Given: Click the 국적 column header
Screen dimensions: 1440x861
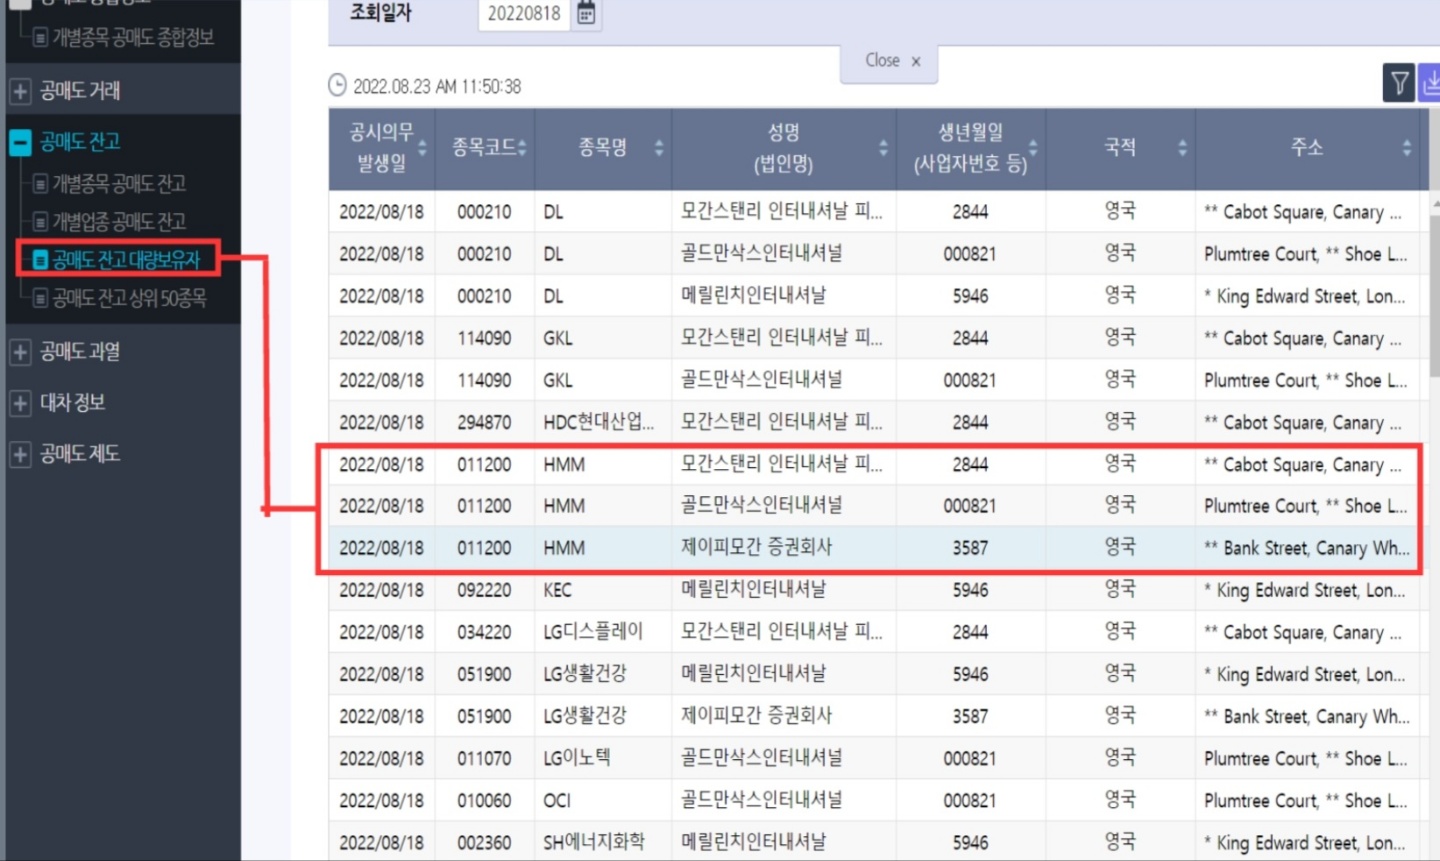Looking at the screenshot, I should [1120, 148].
